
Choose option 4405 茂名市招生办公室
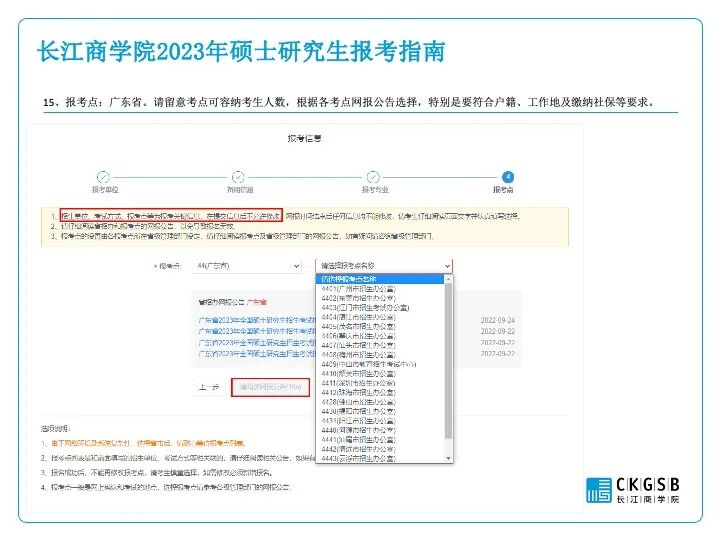click(359, 326)
